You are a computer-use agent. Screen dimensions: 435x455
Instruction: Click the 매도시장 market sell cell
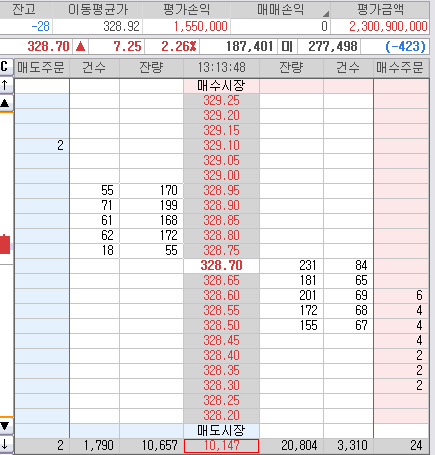click(x=221, y=431)
